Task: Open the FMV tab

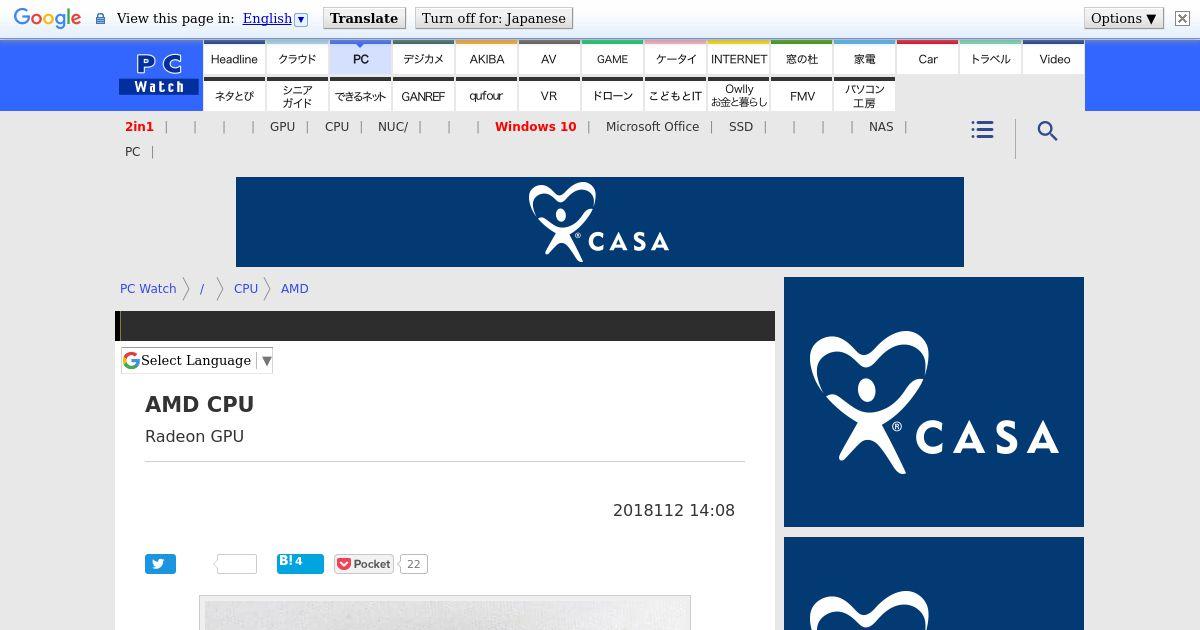Action: (802, 96)
